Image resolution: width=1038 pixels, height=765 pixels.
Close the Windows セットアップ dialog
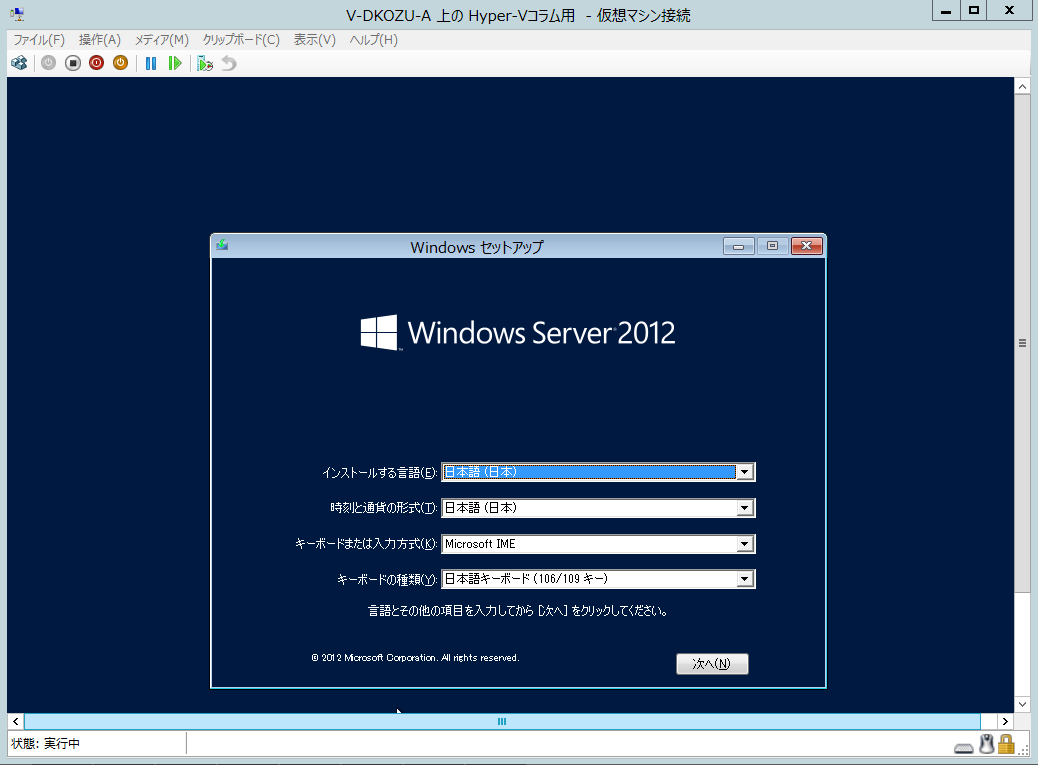pyautogui.click(x=806, y=246)
